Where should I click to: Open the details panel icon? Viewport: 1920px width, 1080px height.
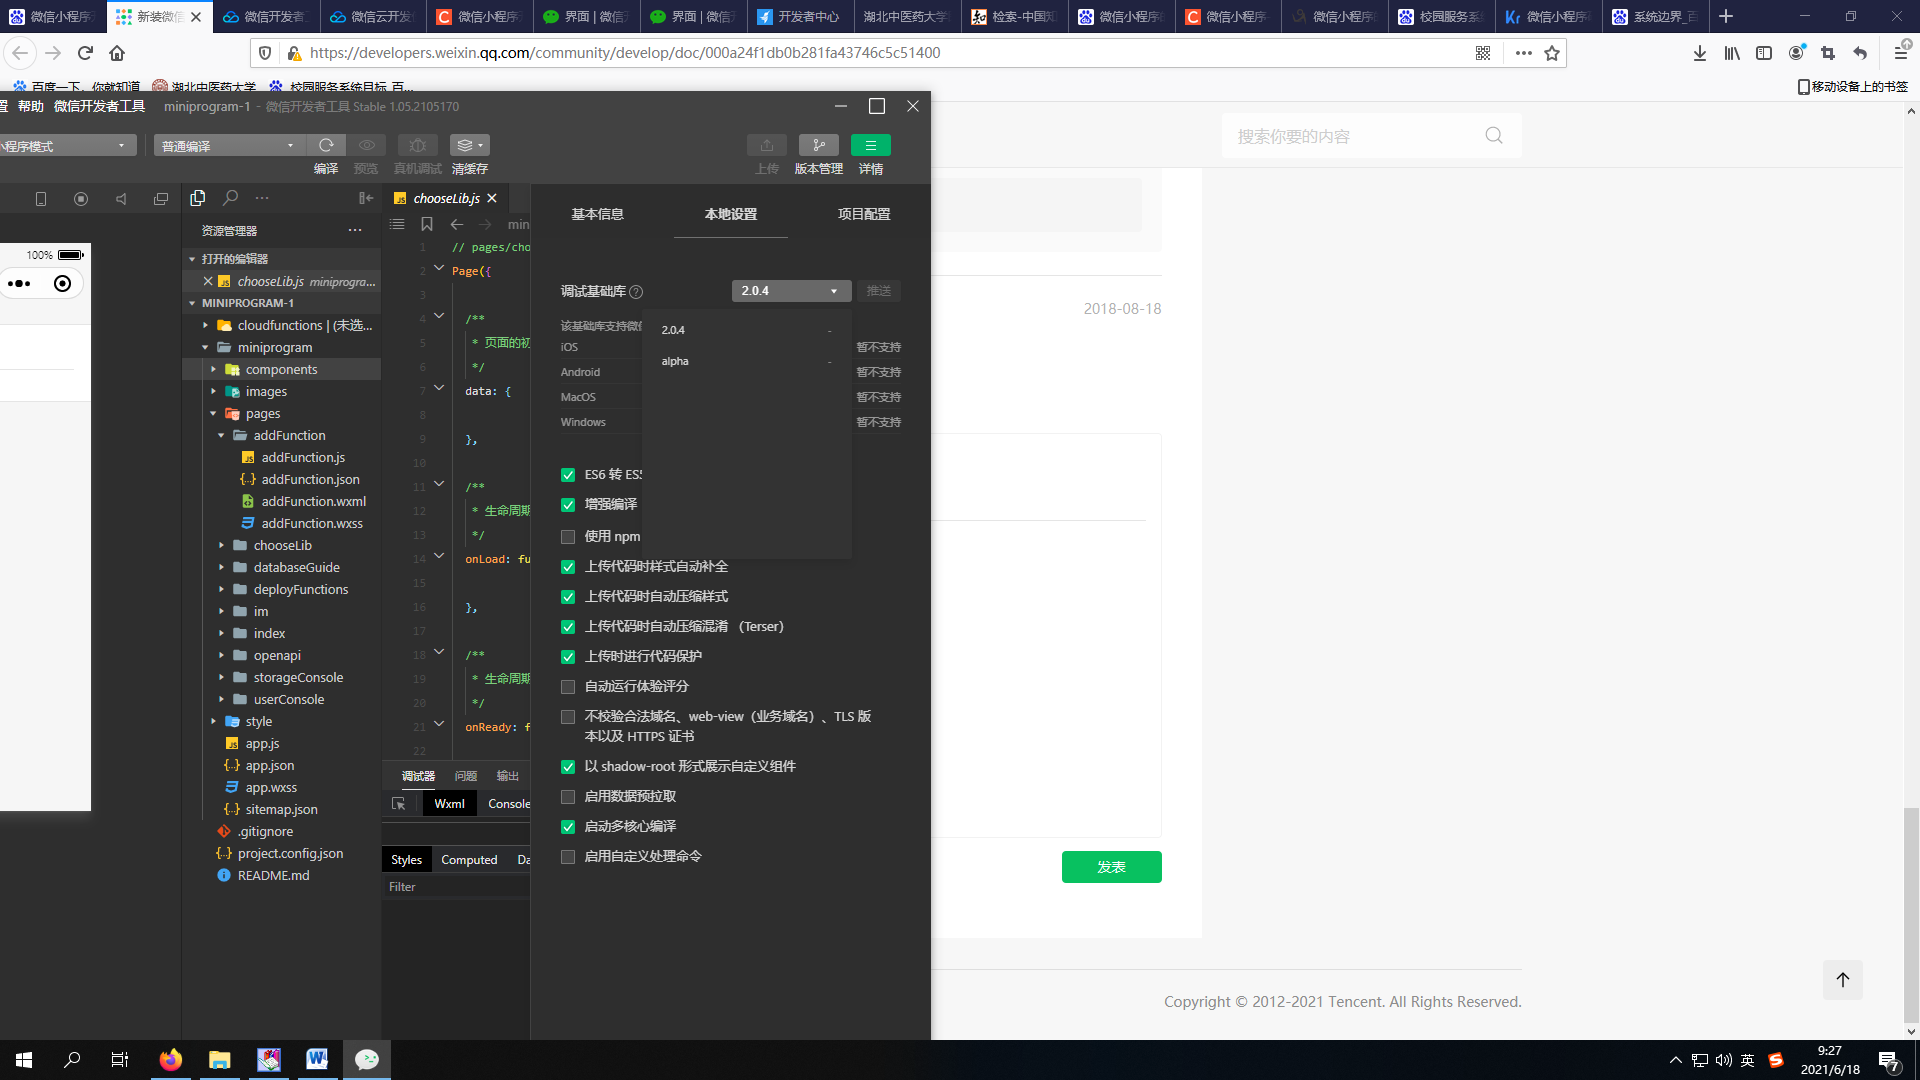click(x=870, y=145)
